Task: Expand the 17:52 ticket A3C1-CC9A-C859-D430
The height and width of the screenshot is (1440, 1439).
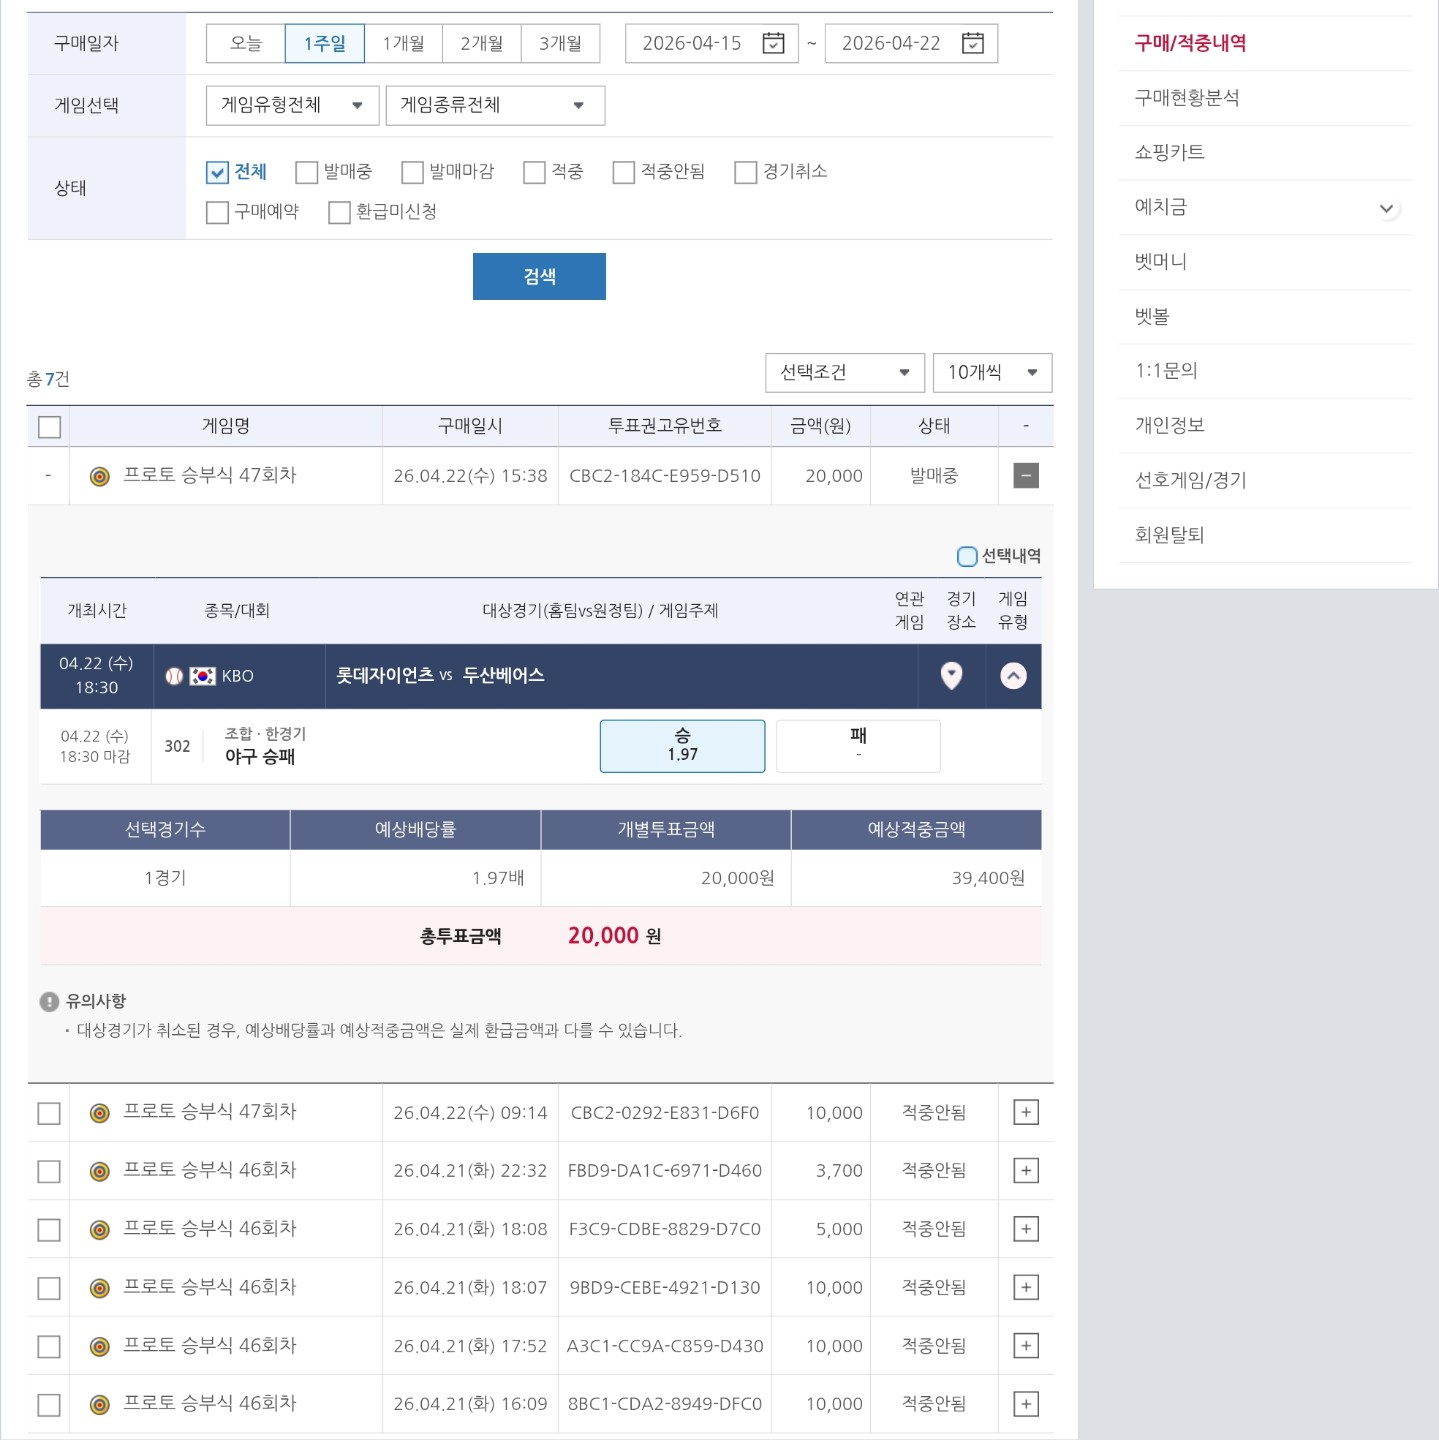Action: (1026, 1346)
